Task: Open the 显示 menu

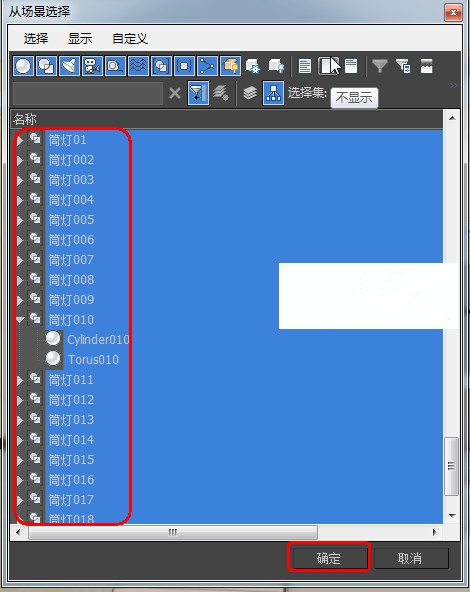Action: pyautogui.click(x=80, y=38)
